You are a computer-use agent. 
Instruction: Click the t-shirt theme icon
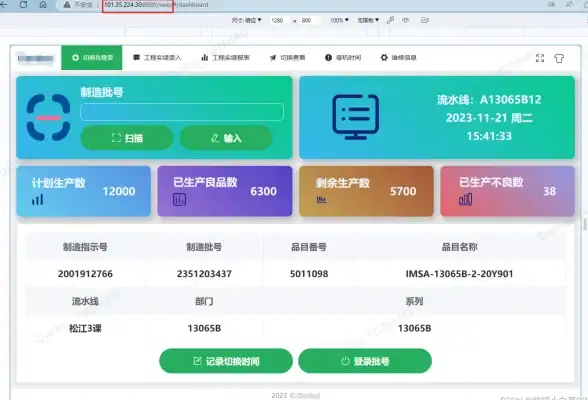559,58
